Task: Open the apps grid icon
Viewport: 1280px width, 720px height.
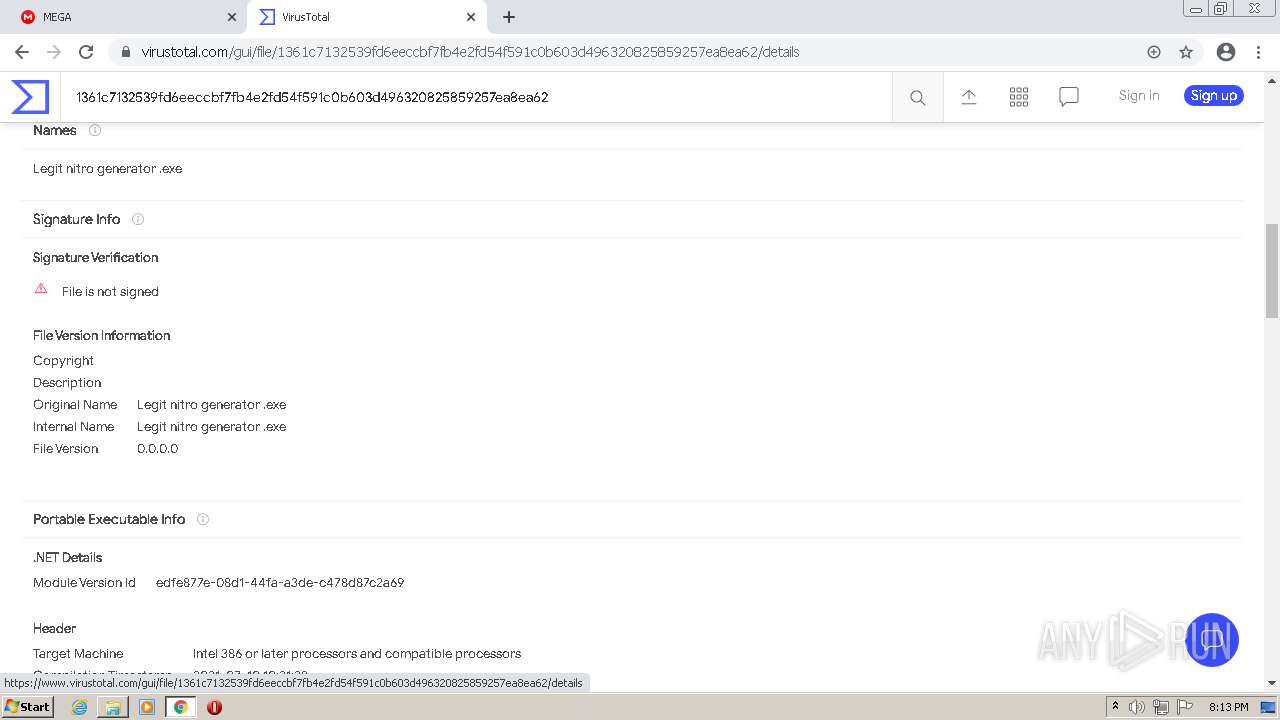Action: [x=1019, y=97]
